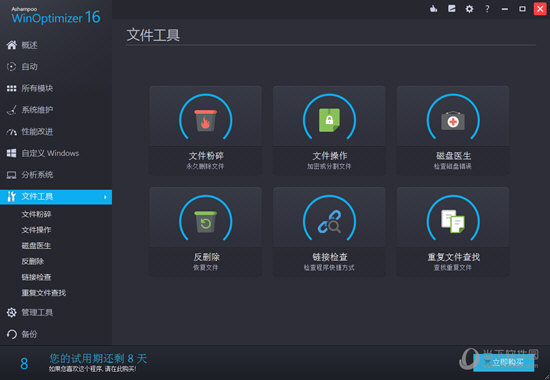Open the 文件操作 green lock file icon

(x=329, y=120)
